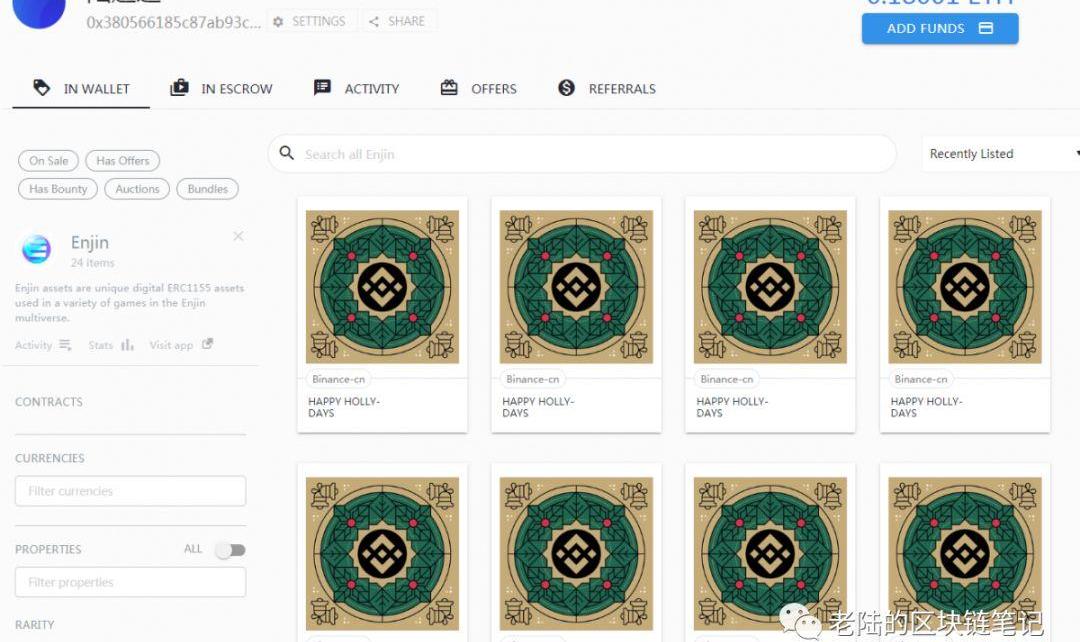Open the Enjin Activity link in sidebar
The height and width of the screenshot is (642, 1080).
coord(43,345)
